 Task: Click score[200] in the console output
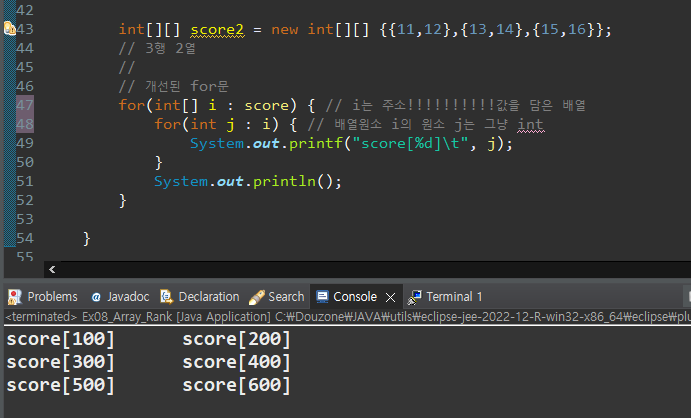coord(237,339)
